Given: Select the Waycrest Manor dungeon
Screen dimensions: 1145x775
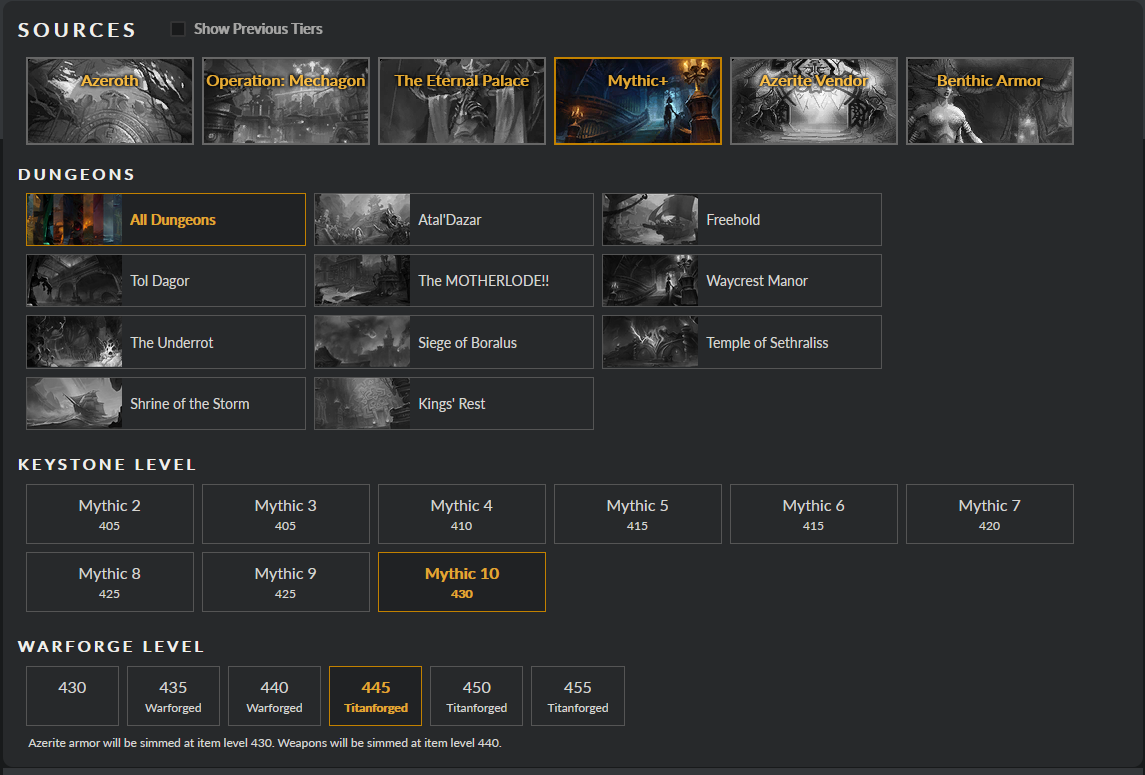Looking at the screenshot, I should pyautogui.click(x=741, y=280).
